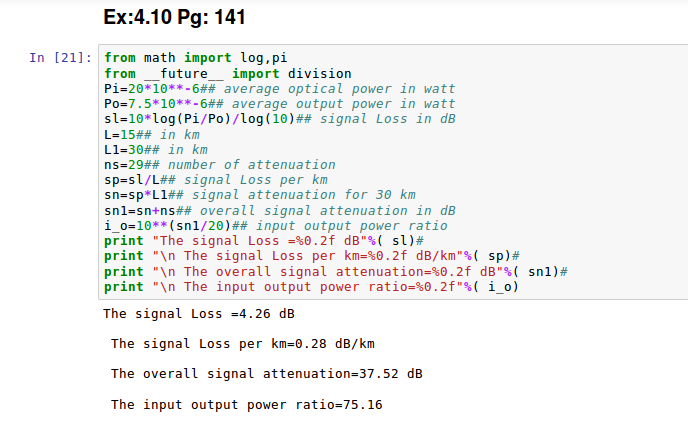This screenshot has width=688, height=430.
Task: Click the output 'overall signal attenuation=37.52 dB'
Action: [x=266, y=374]
